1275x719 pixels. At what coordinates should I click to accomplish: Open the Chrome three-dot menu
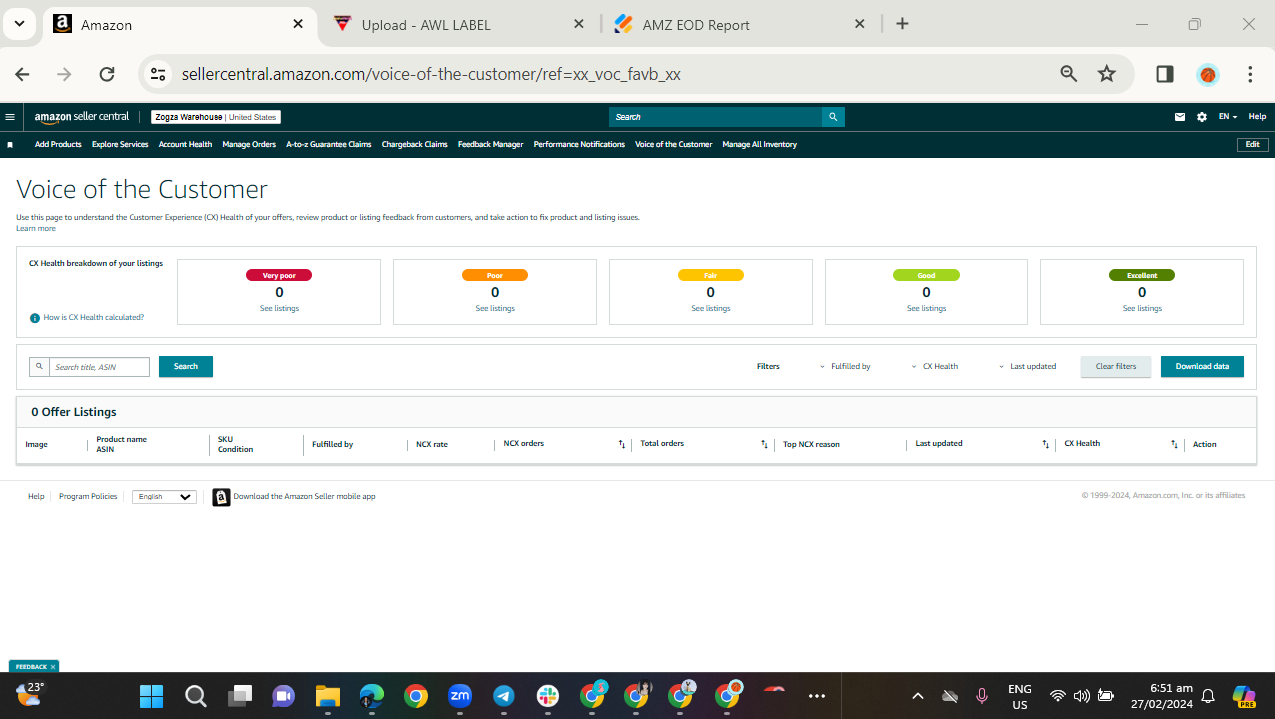point(1250,74)
